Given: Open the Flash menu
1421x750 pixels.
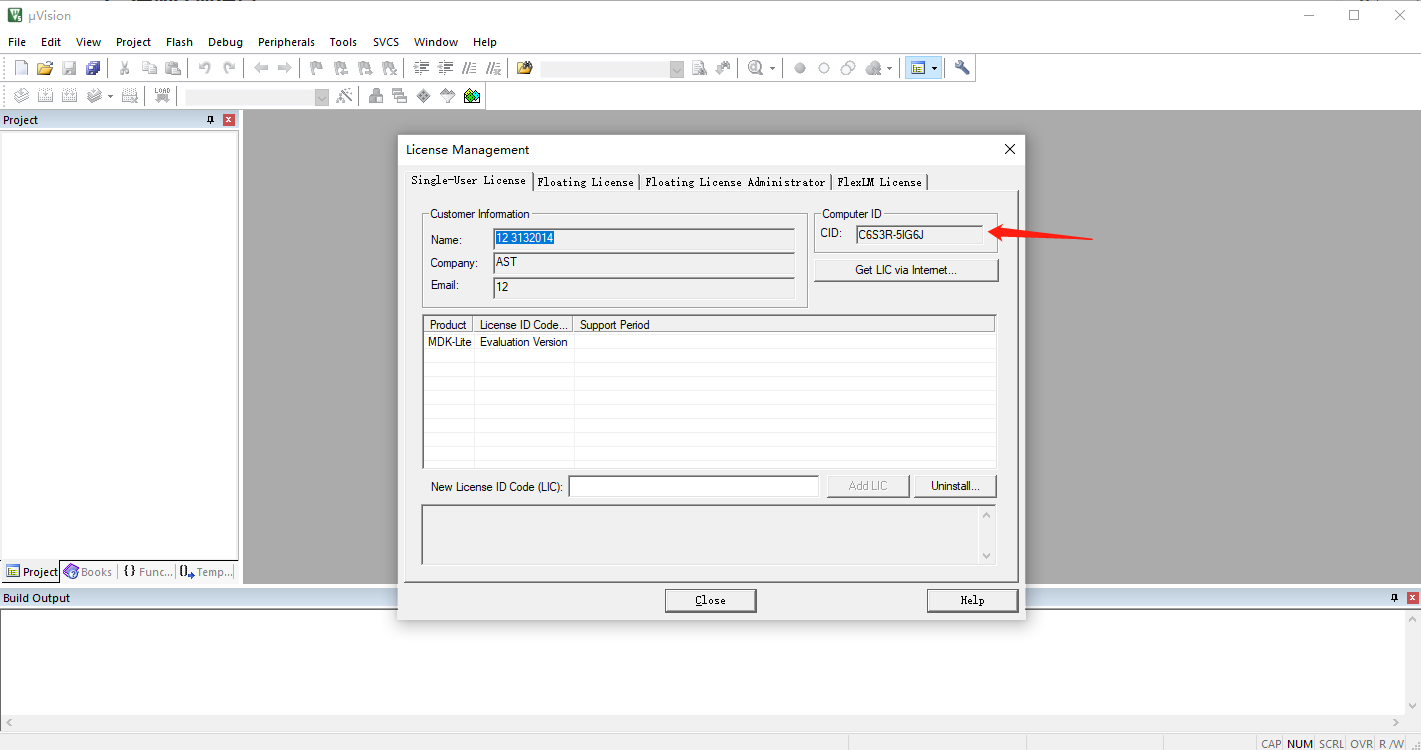Looking at the screenshot, I should [x=180, y=42].
